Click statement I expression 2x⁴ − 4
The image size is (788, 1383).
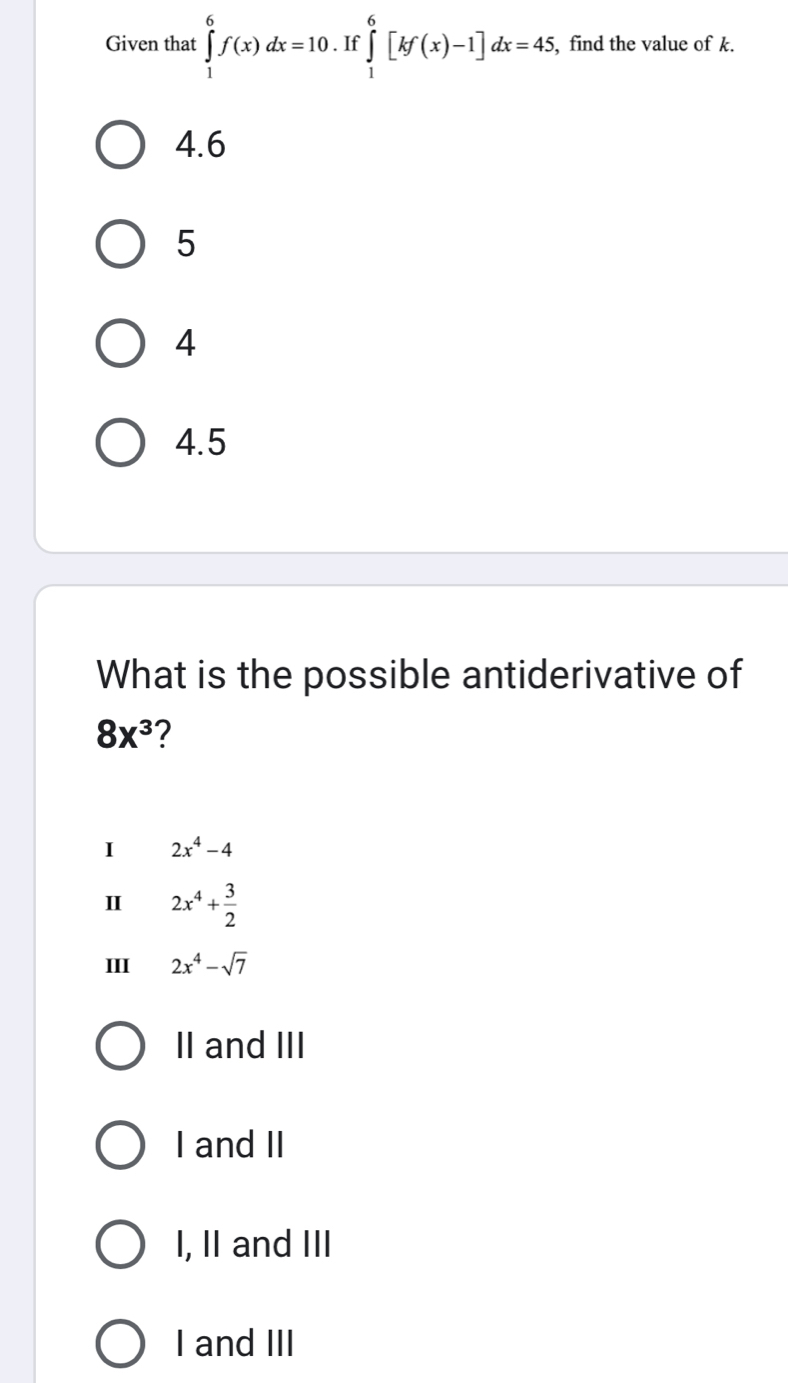pos(201,850)
